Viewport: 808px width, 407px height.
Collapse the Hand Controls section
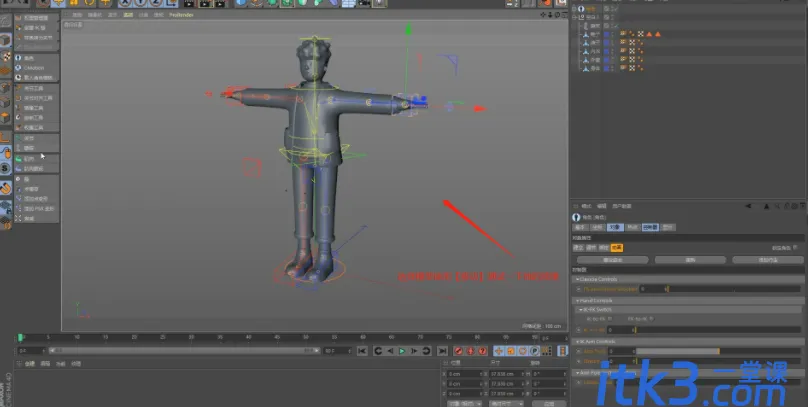(x=578, y=300)
